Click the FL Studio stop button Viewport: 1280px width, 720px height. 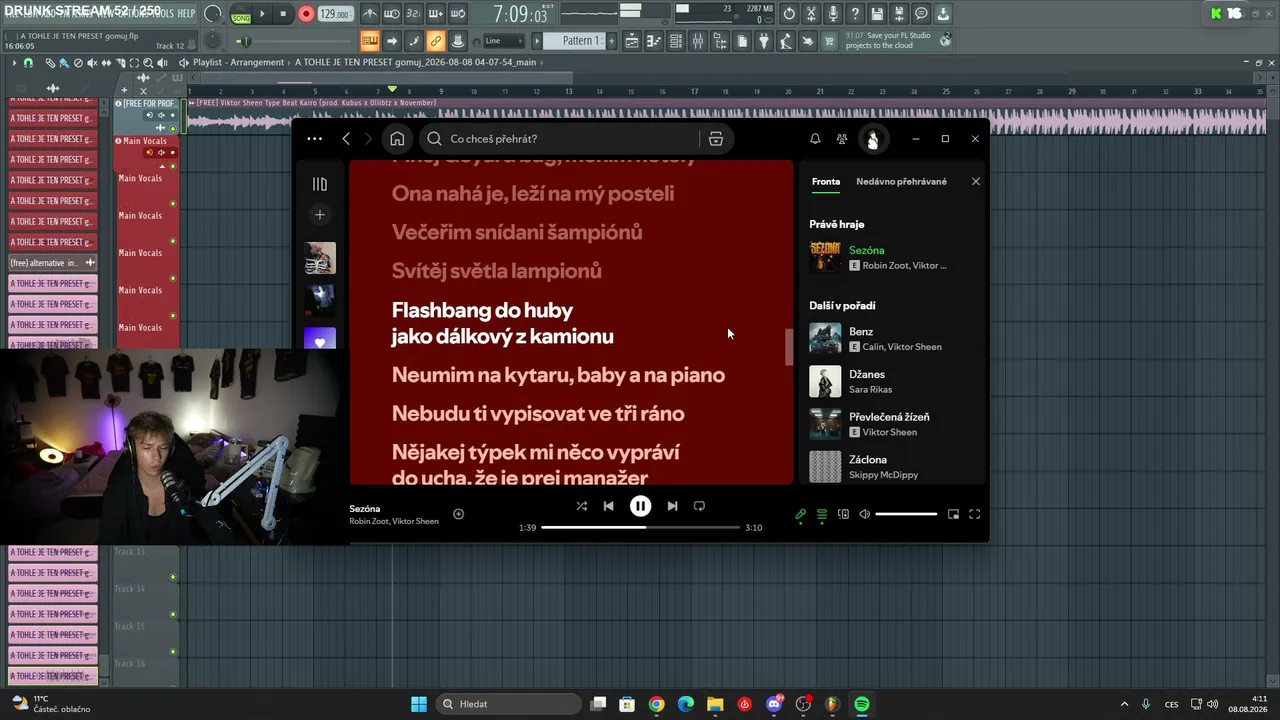click(284, 14)
